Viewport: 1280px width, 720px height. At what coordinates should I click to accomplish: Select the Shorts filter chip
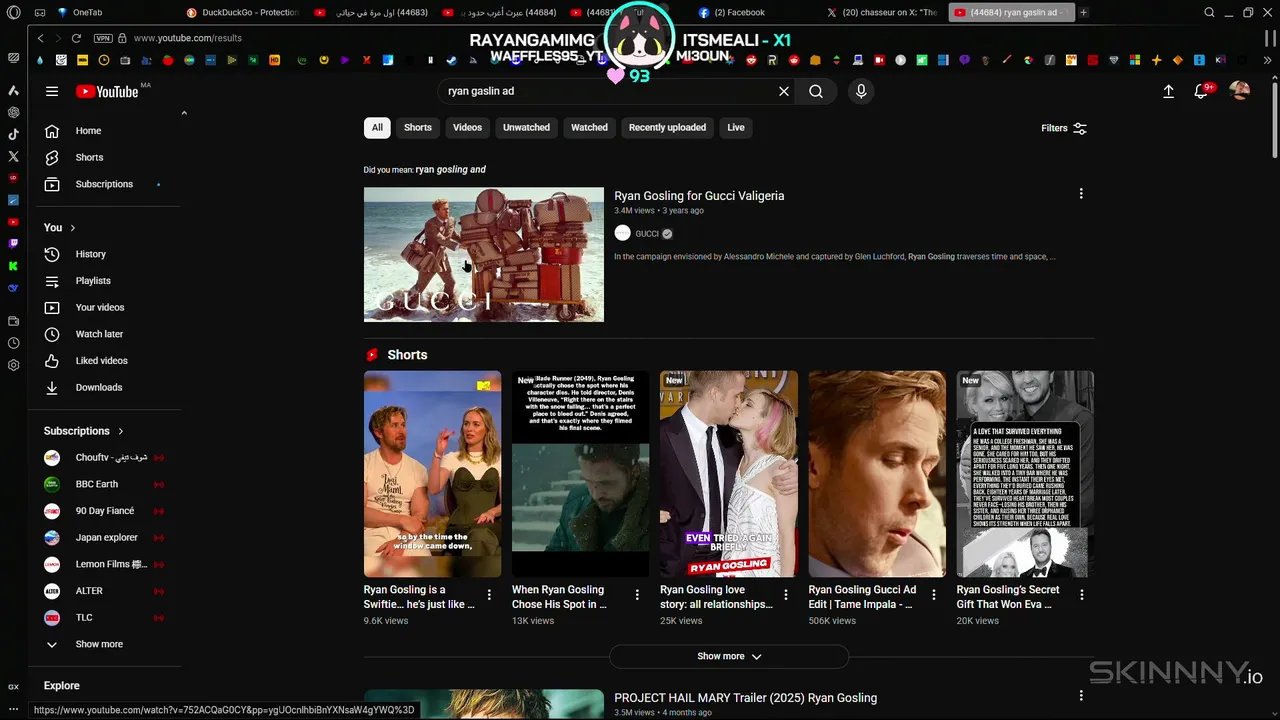418,128
